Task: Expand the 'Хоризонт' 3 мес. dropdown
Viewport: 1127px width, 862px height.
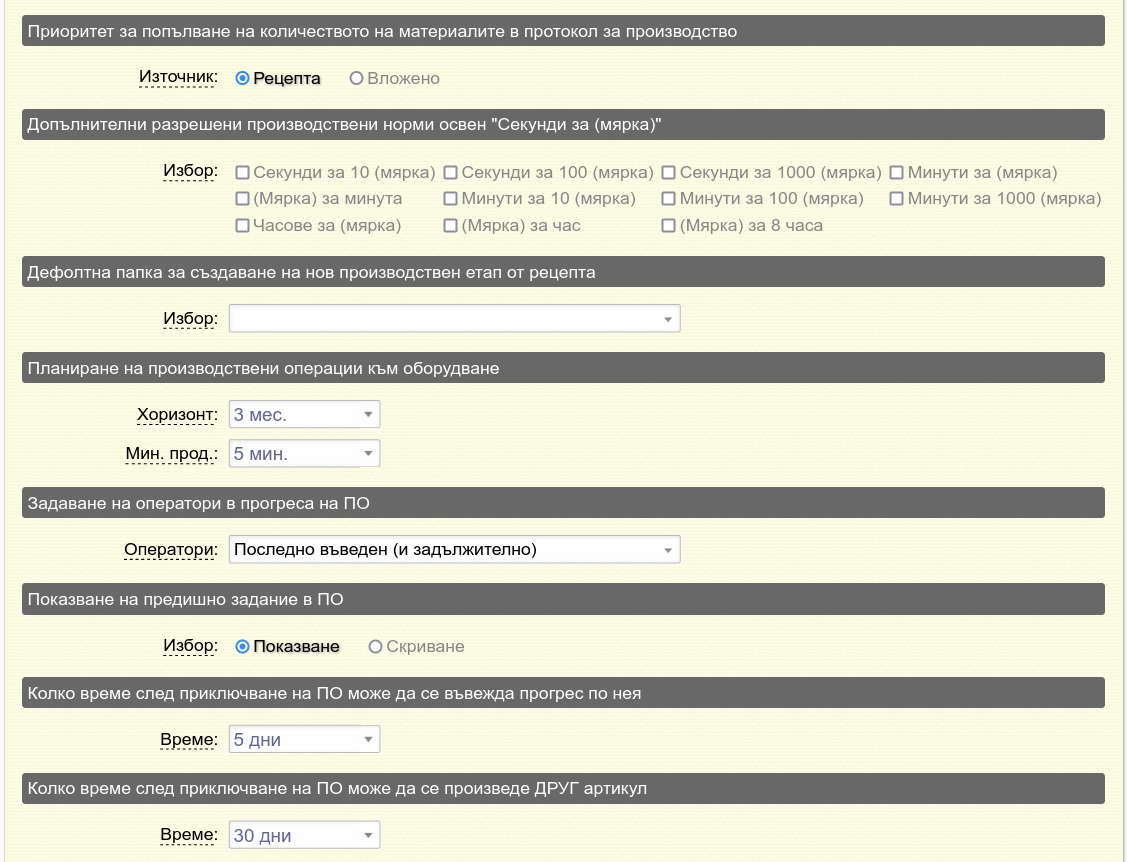Action: click(304, 415)
